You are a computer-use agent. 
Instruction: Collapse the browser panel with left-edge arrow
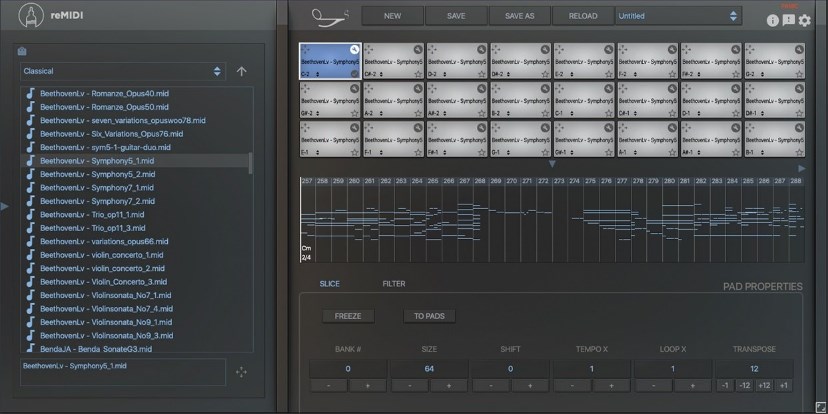pos(4,206)
